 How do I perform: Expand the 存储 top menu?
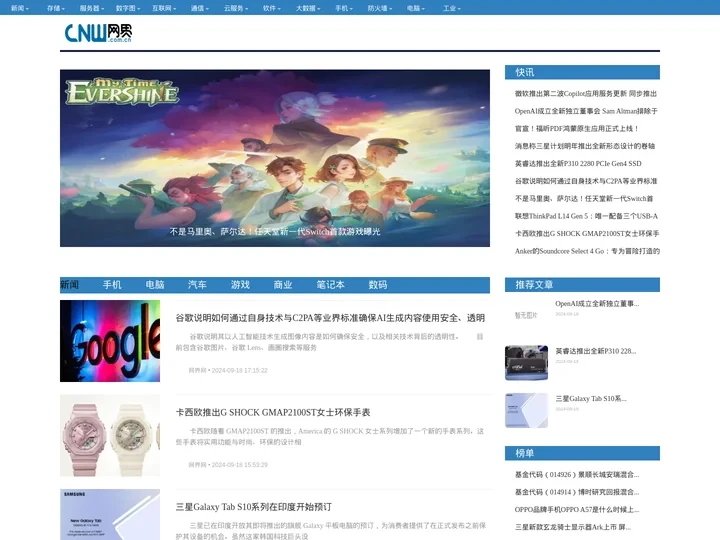click(56, 8)
